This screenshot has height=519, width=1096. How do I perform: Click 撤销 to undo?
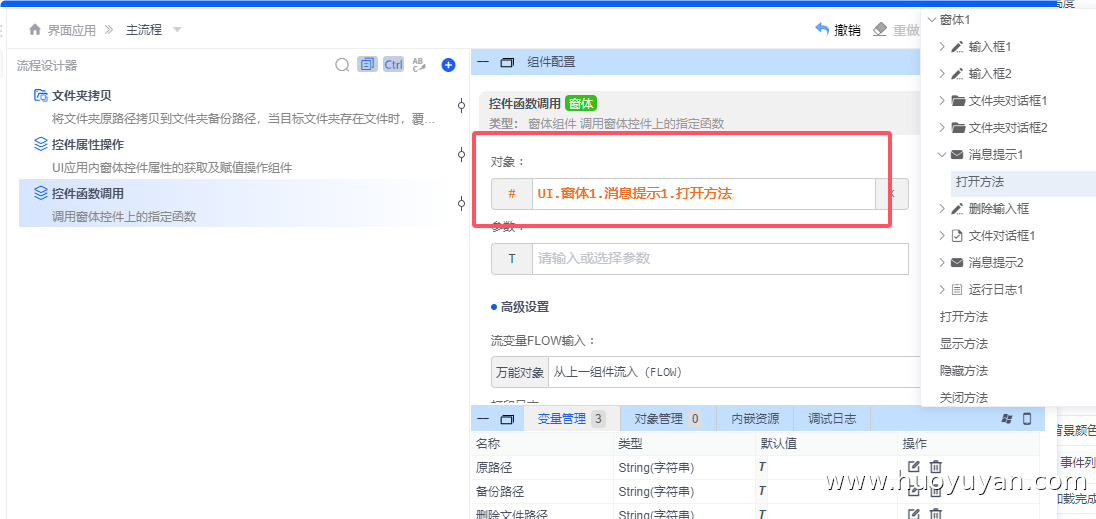[838, 30]
